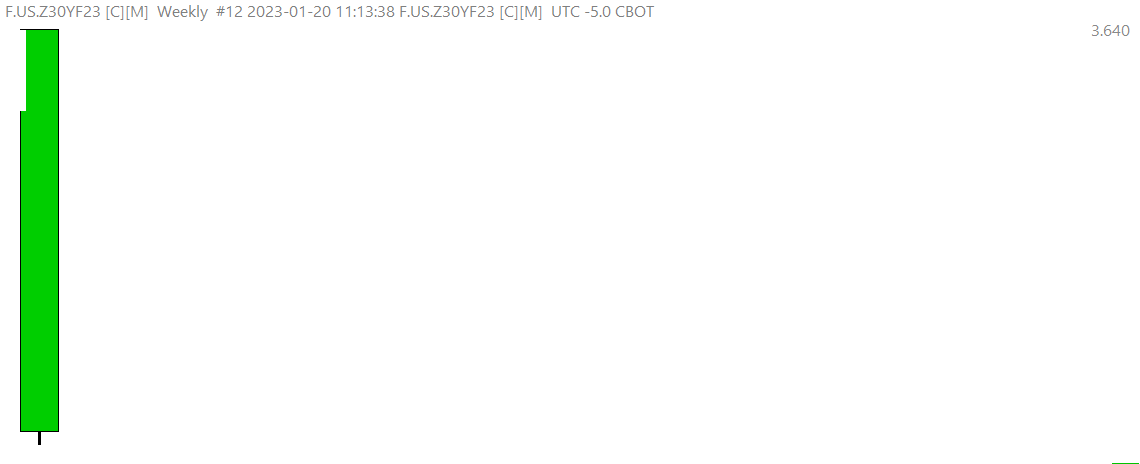Click the first F.US.Z30YF23 symbol label
The width and height of the screenshot is (1140, 464).
click(x=53, y=12)
